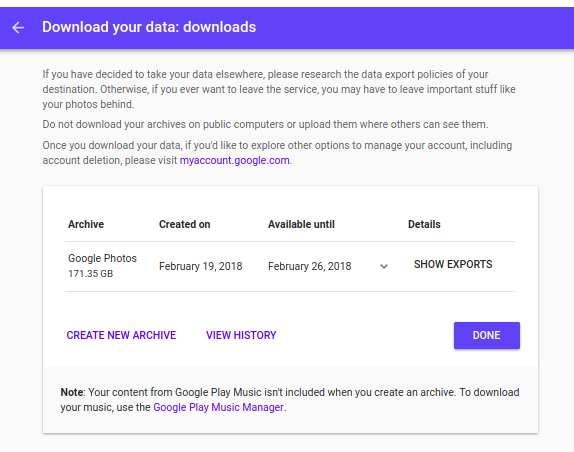The image size is (574, 452).
Task: Click the public computers warning sentence
Action: 265,124
